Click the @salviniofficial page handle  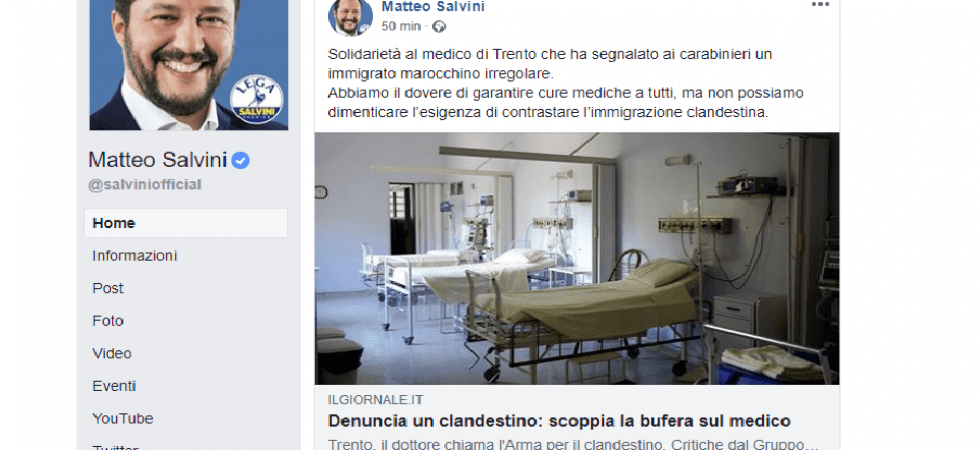(144, 184)
